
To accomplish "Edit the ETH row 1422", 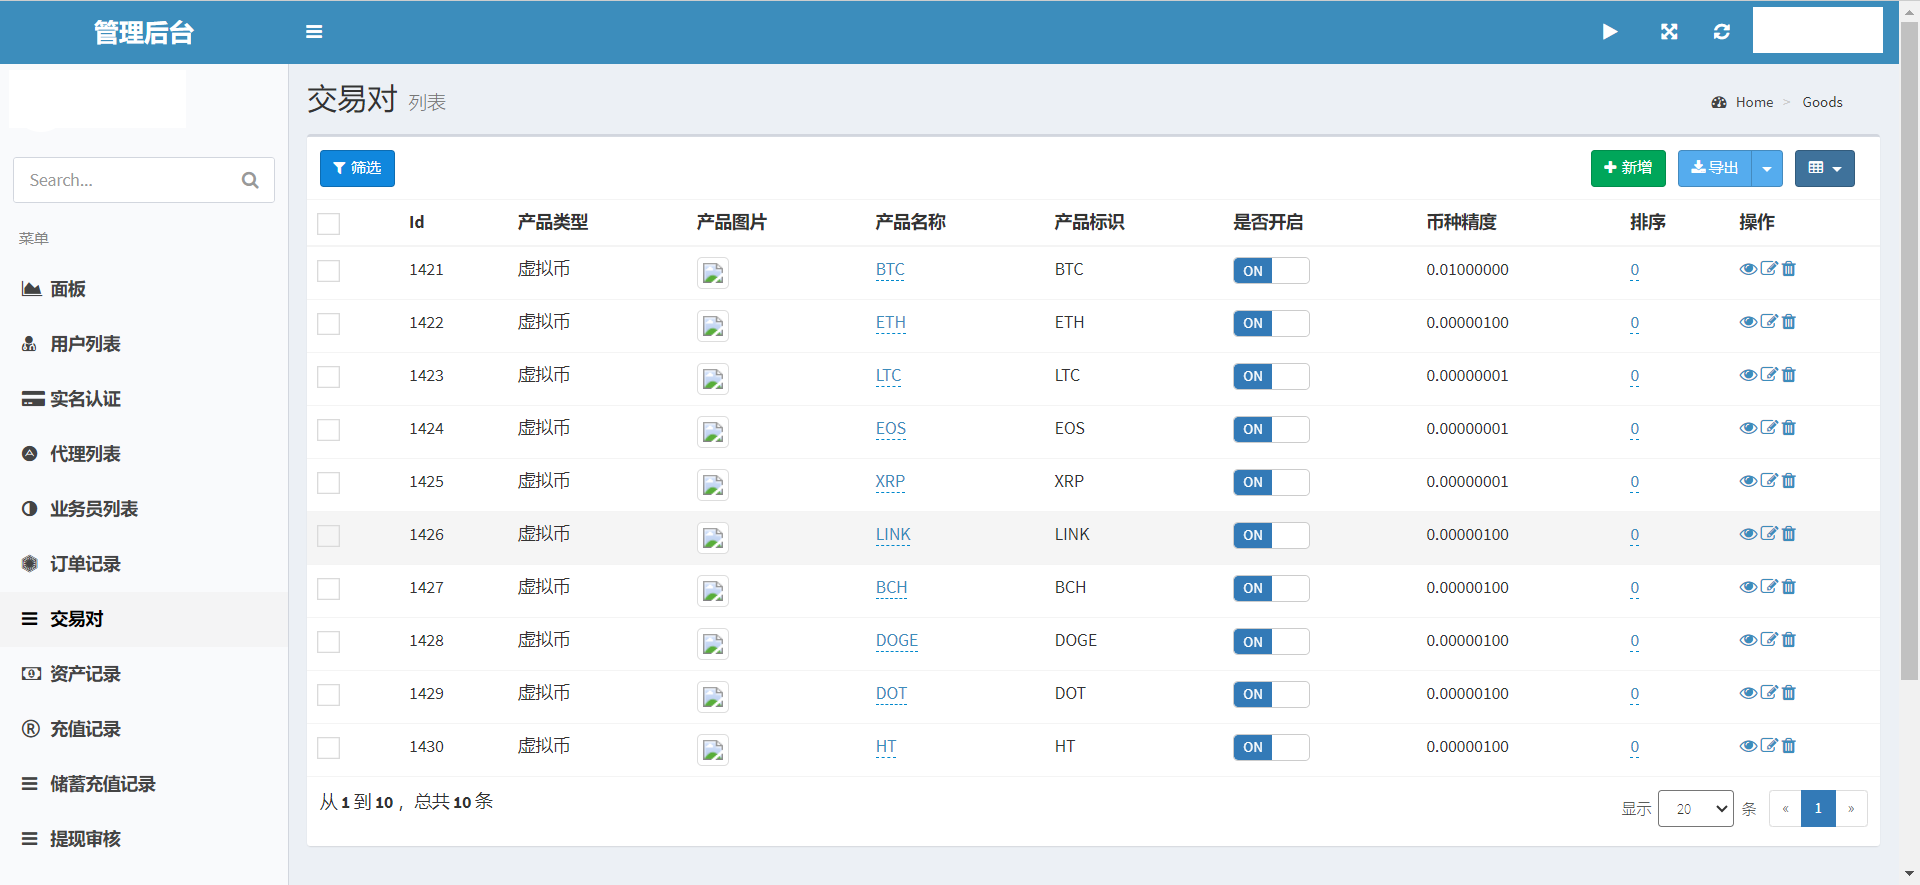I will tap(1769, 321).
